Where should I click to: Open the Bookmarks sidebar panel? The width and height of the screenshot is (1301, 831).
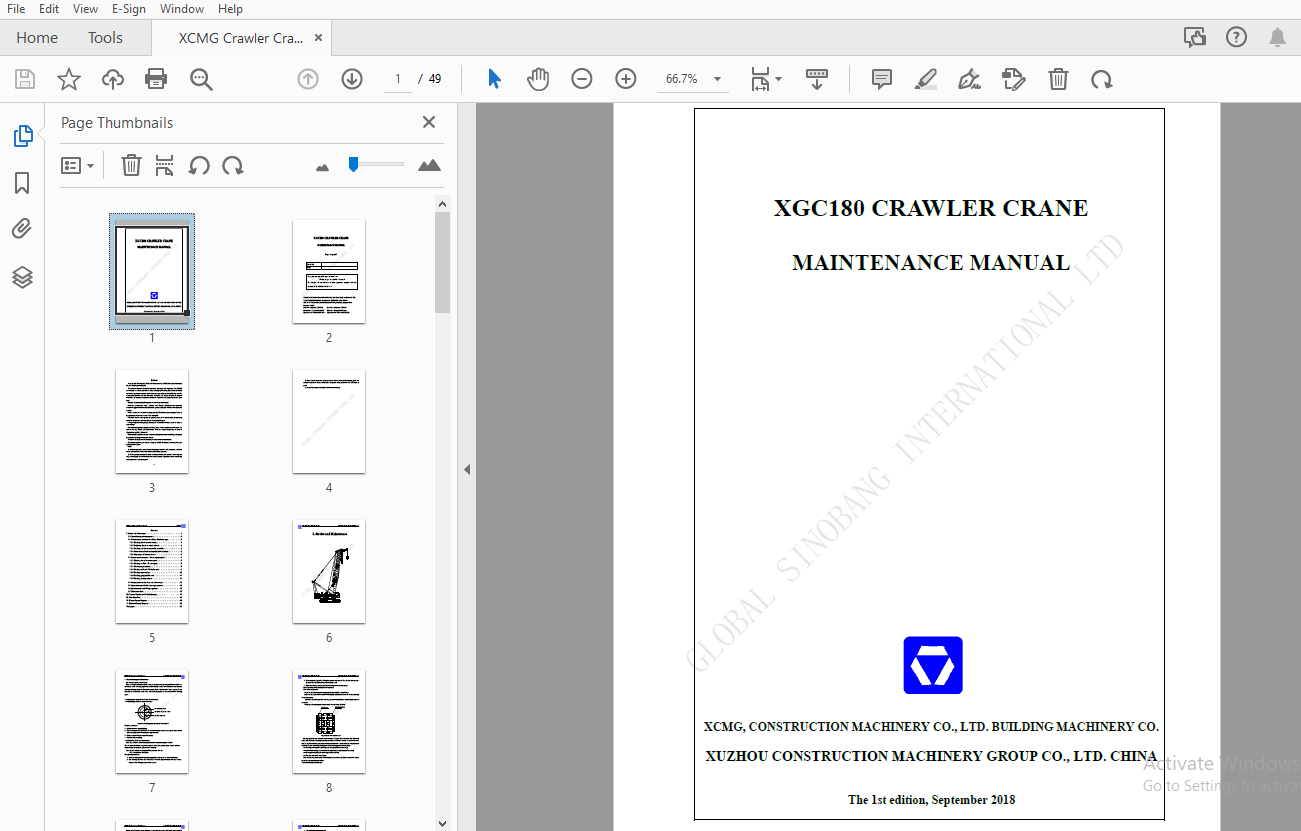pyautogui.click(x=22, y=183)
